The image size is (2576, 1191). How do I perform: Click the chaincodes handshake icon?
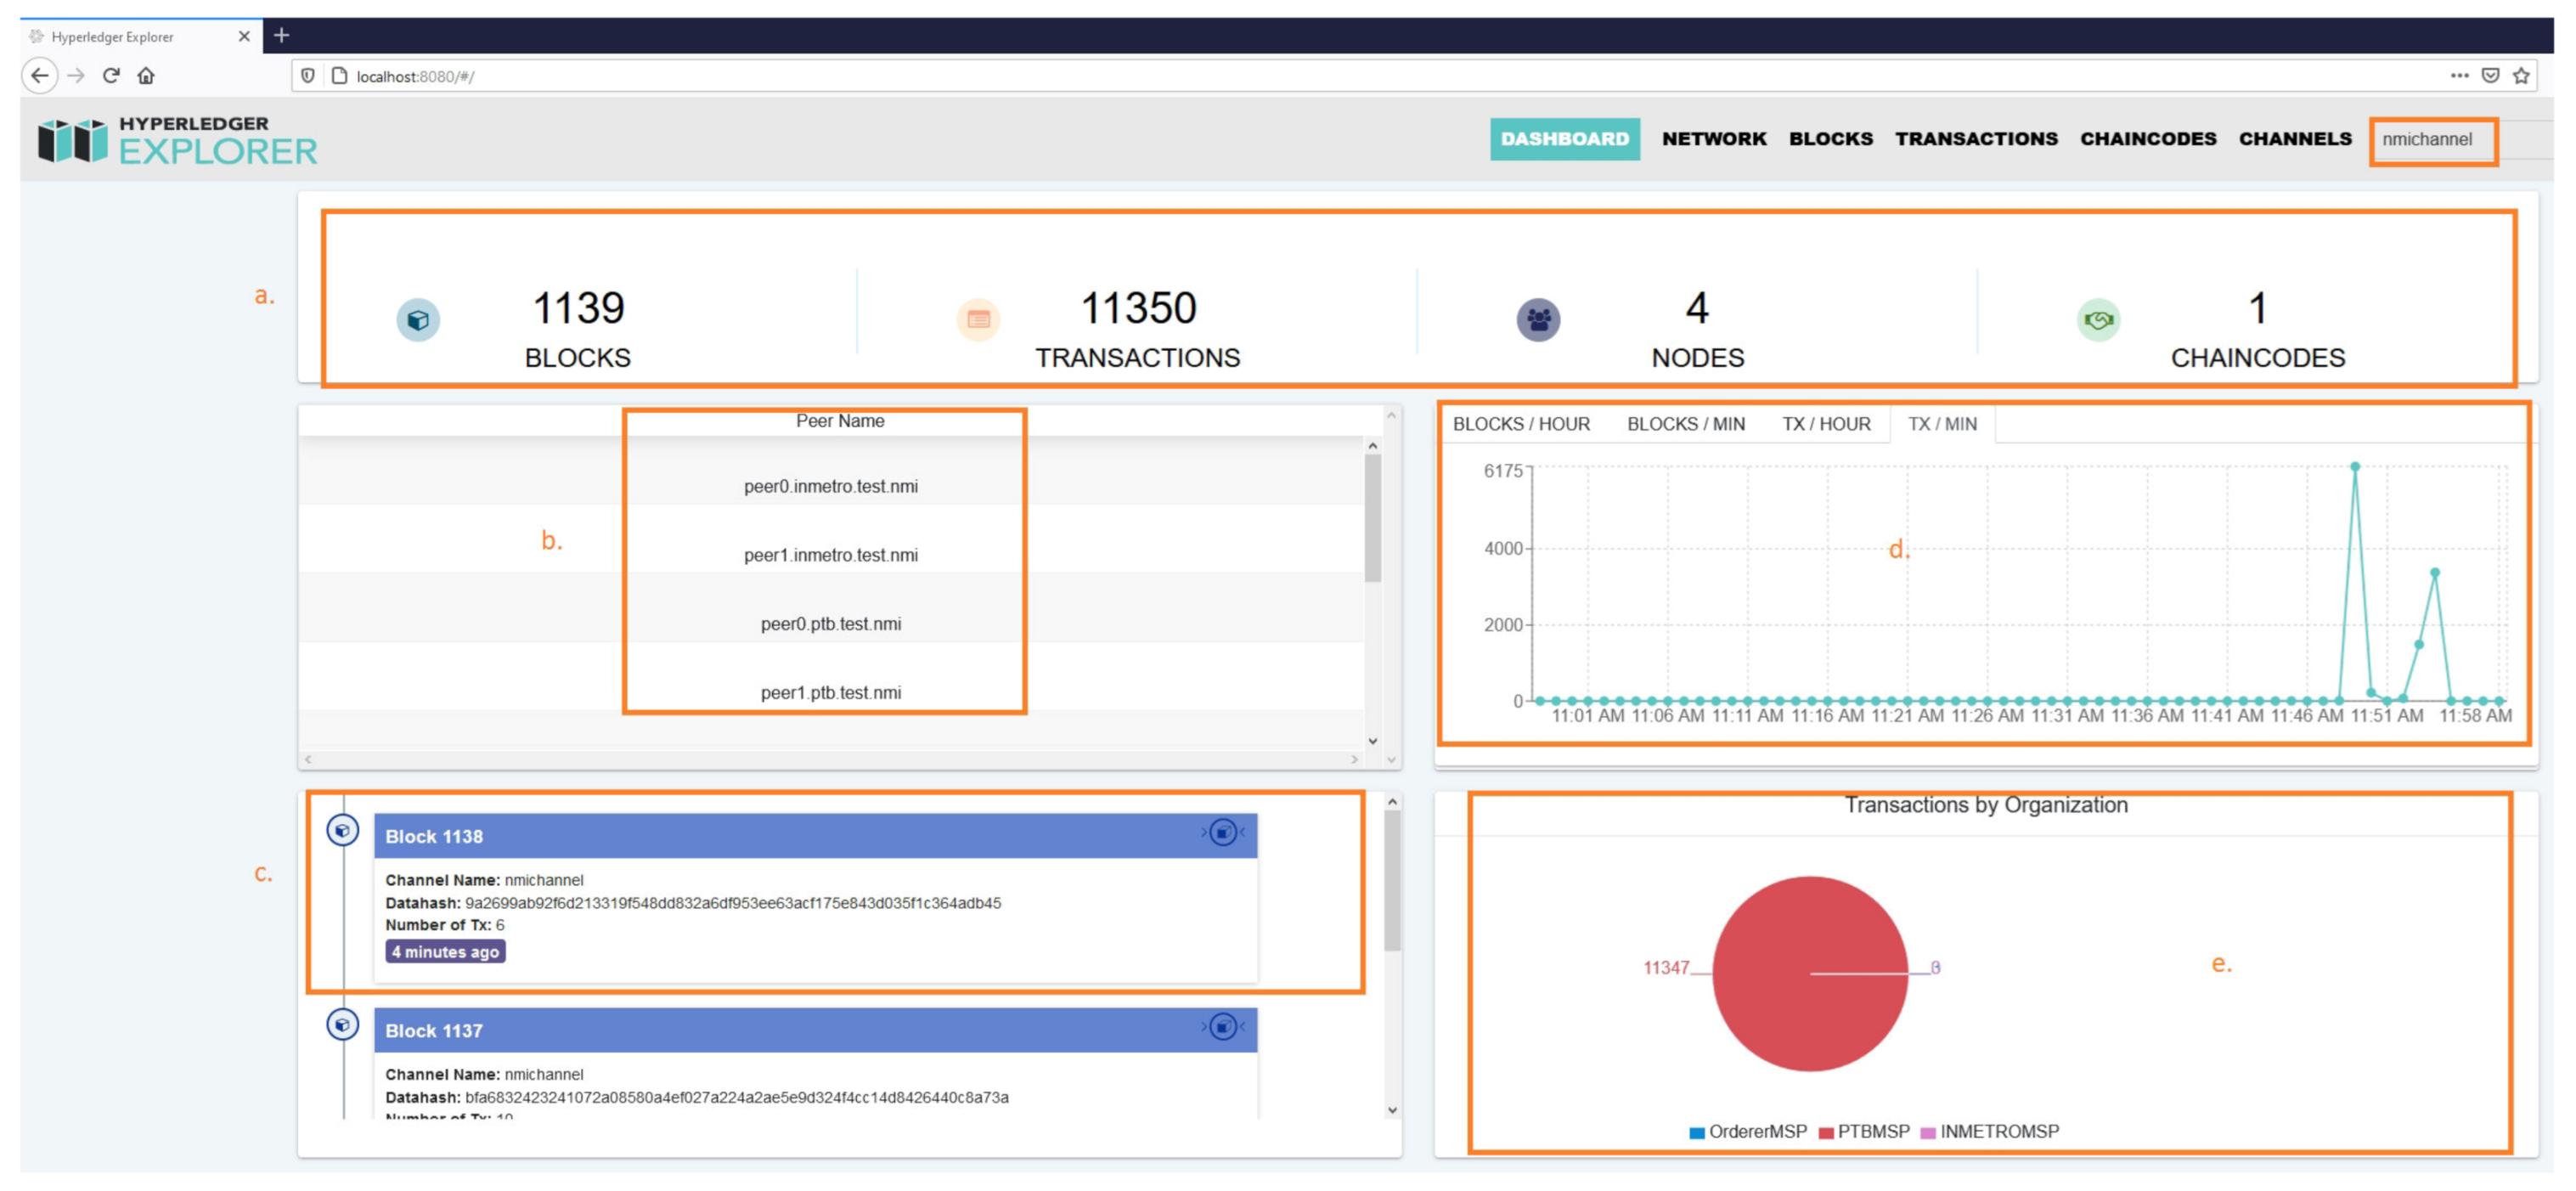coord(2098,320)
